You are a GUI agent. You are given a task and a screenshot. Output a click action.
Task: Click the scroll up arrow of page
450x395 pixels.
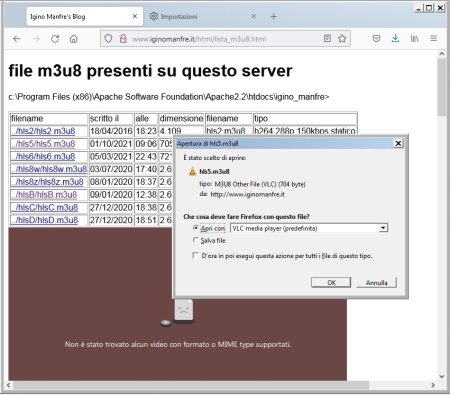pos(442,54)
